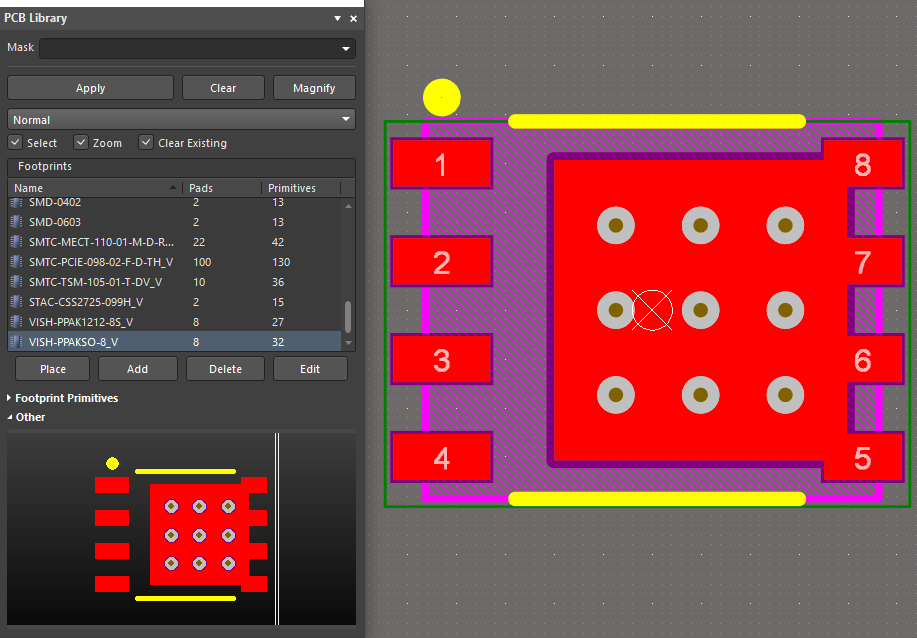Click the footprint icon beside SMD-0603
917x638 pixels.
16,222
